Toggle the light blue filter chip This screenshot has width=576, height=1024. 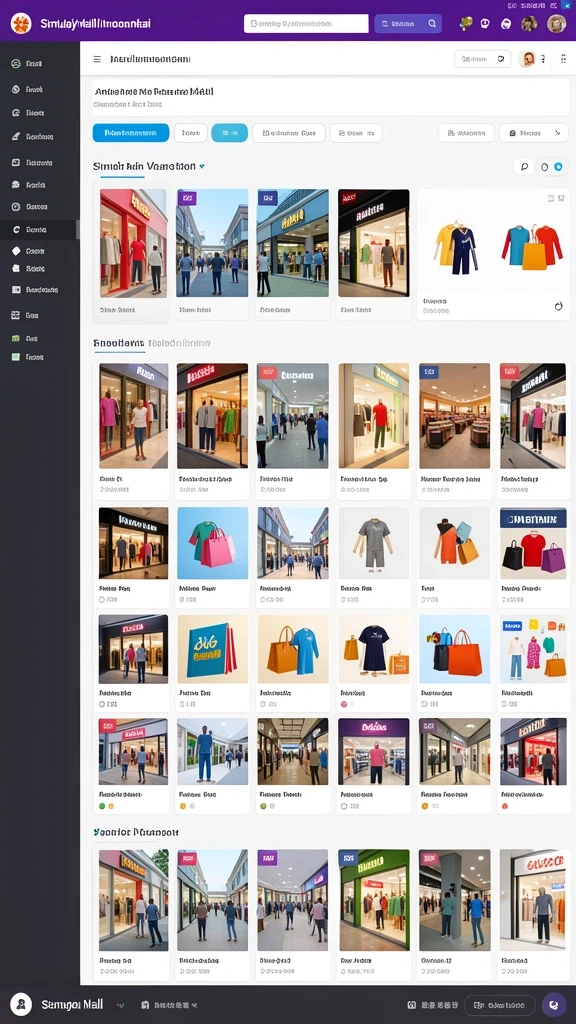[229, 133]
